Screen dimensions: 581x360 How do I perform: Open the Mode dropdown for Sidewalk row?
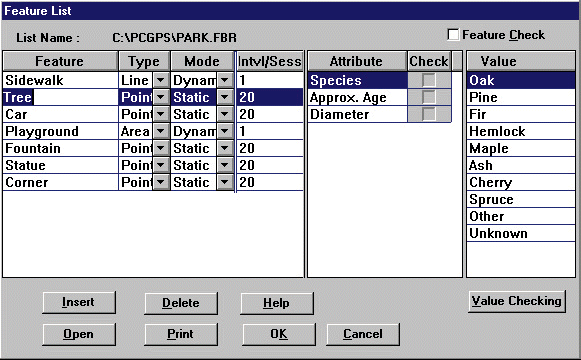[x=225, y=80]
